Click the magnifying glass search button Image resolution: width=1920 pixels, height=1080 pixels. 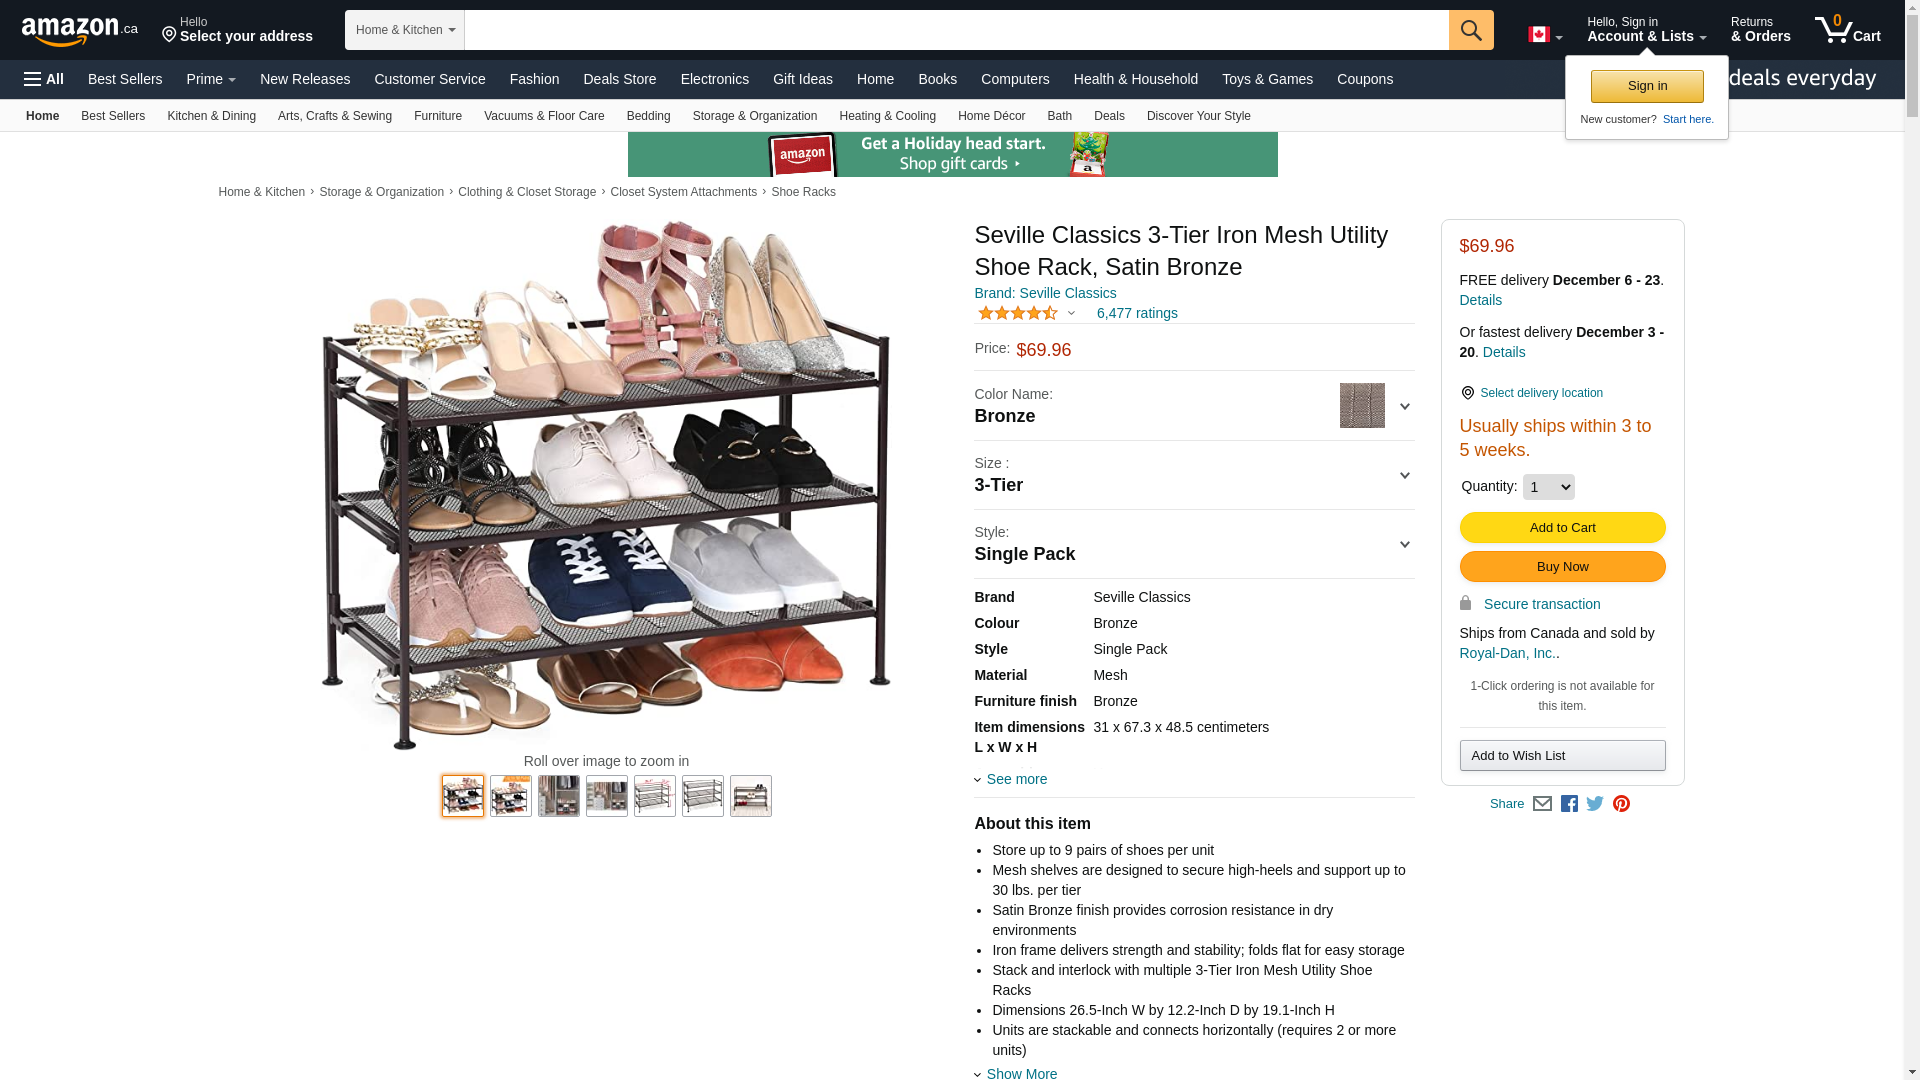coord(1470,30)
